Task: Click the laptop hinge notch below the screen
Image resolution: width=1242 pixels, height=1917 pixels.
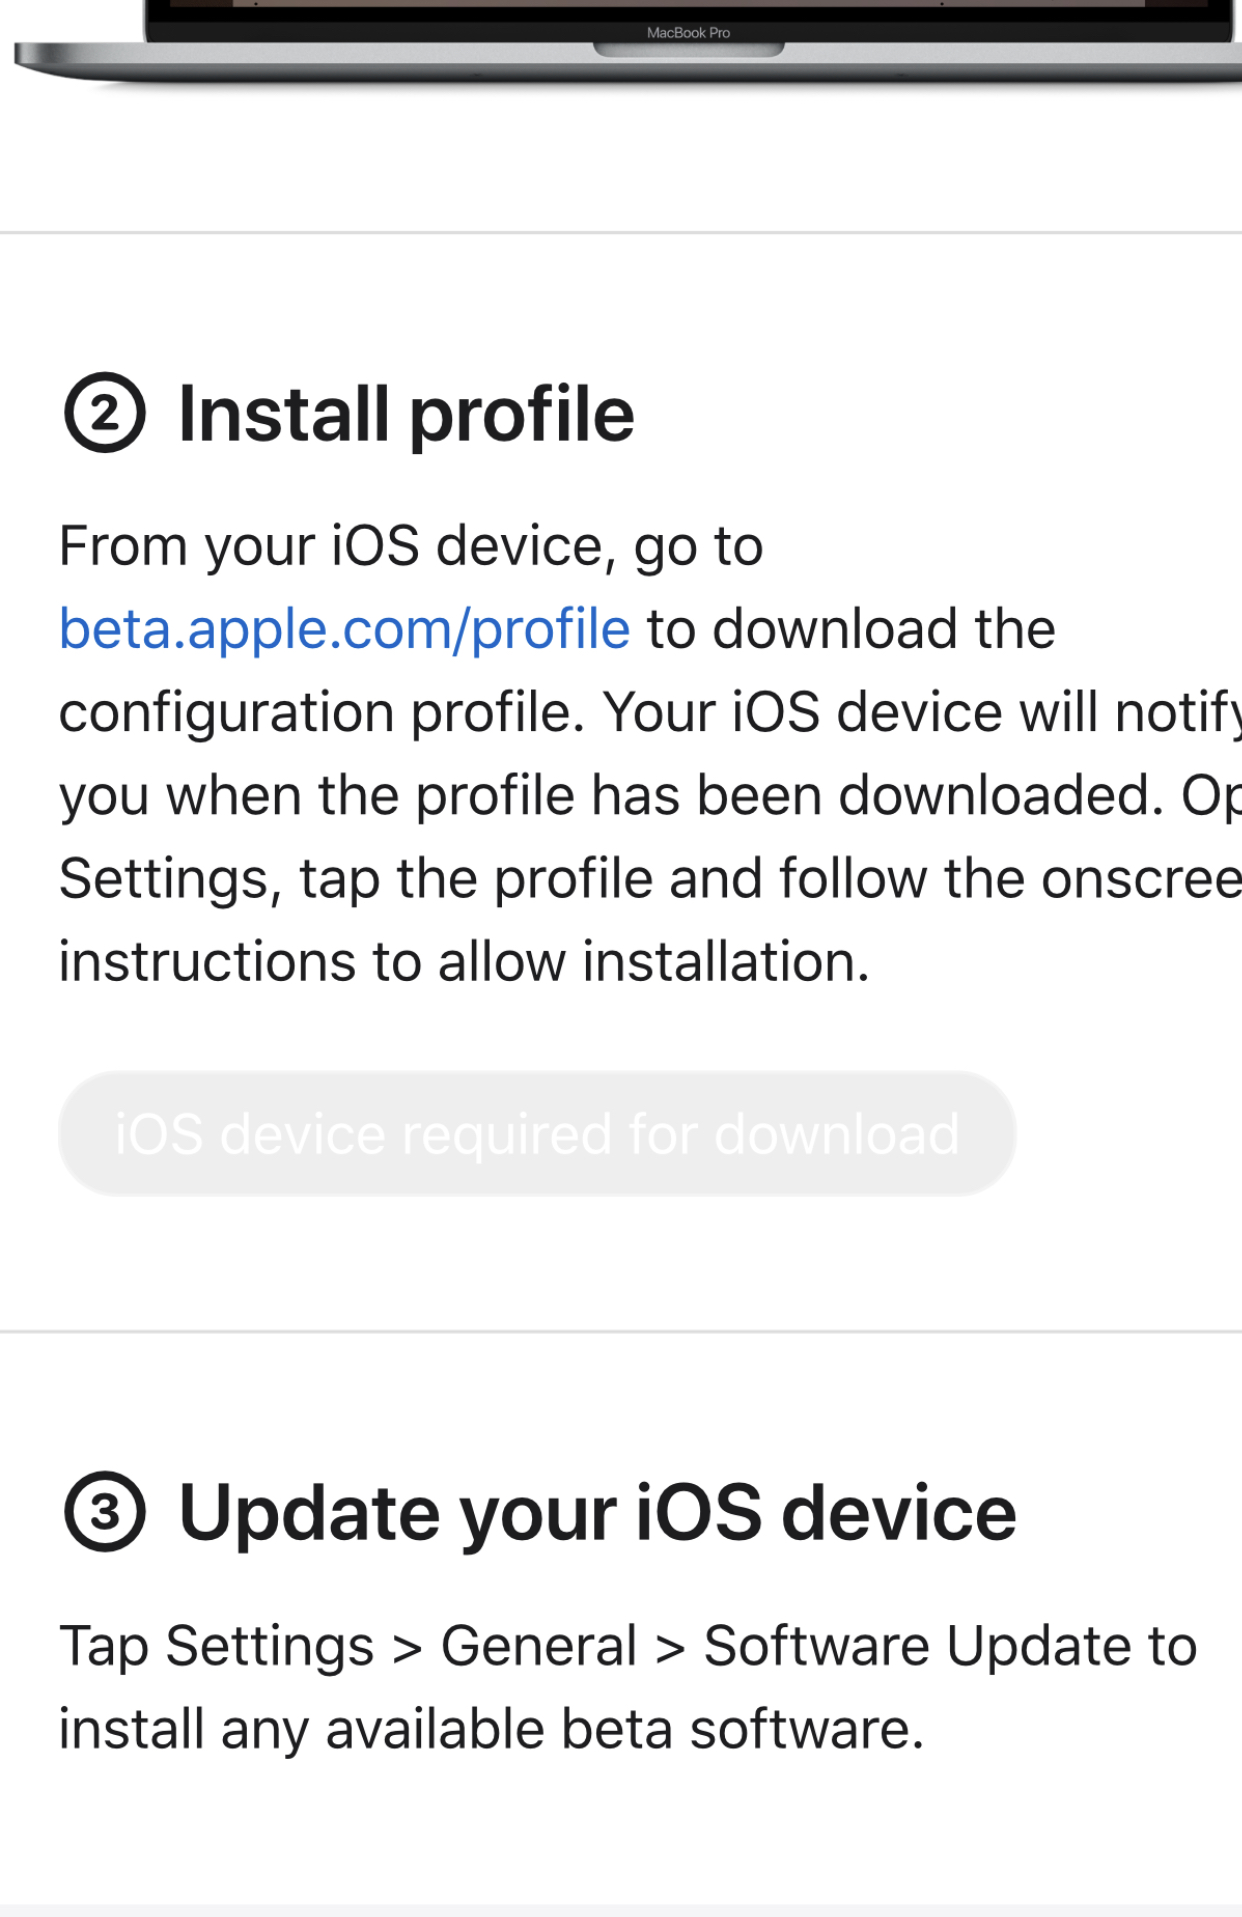Action: click(x=688, y=50)
